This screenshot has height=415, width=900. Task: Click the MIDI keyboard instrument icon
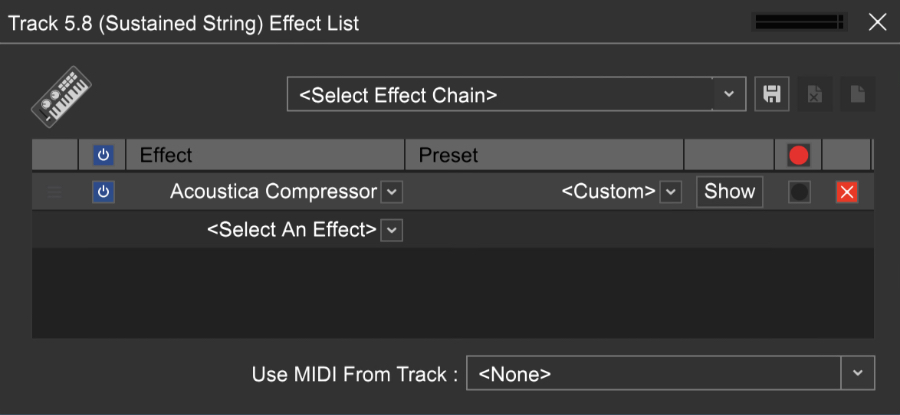coord(61,96)
